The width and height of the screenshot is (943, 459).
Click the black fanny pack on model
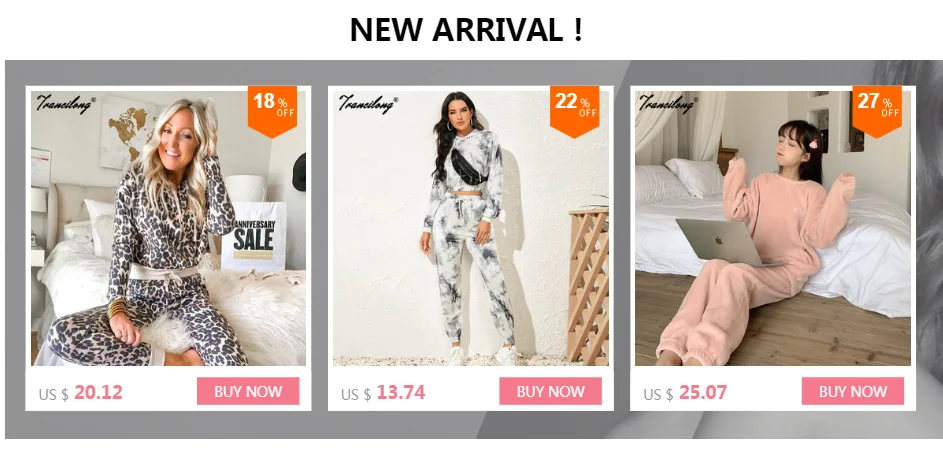coord(466,165)
